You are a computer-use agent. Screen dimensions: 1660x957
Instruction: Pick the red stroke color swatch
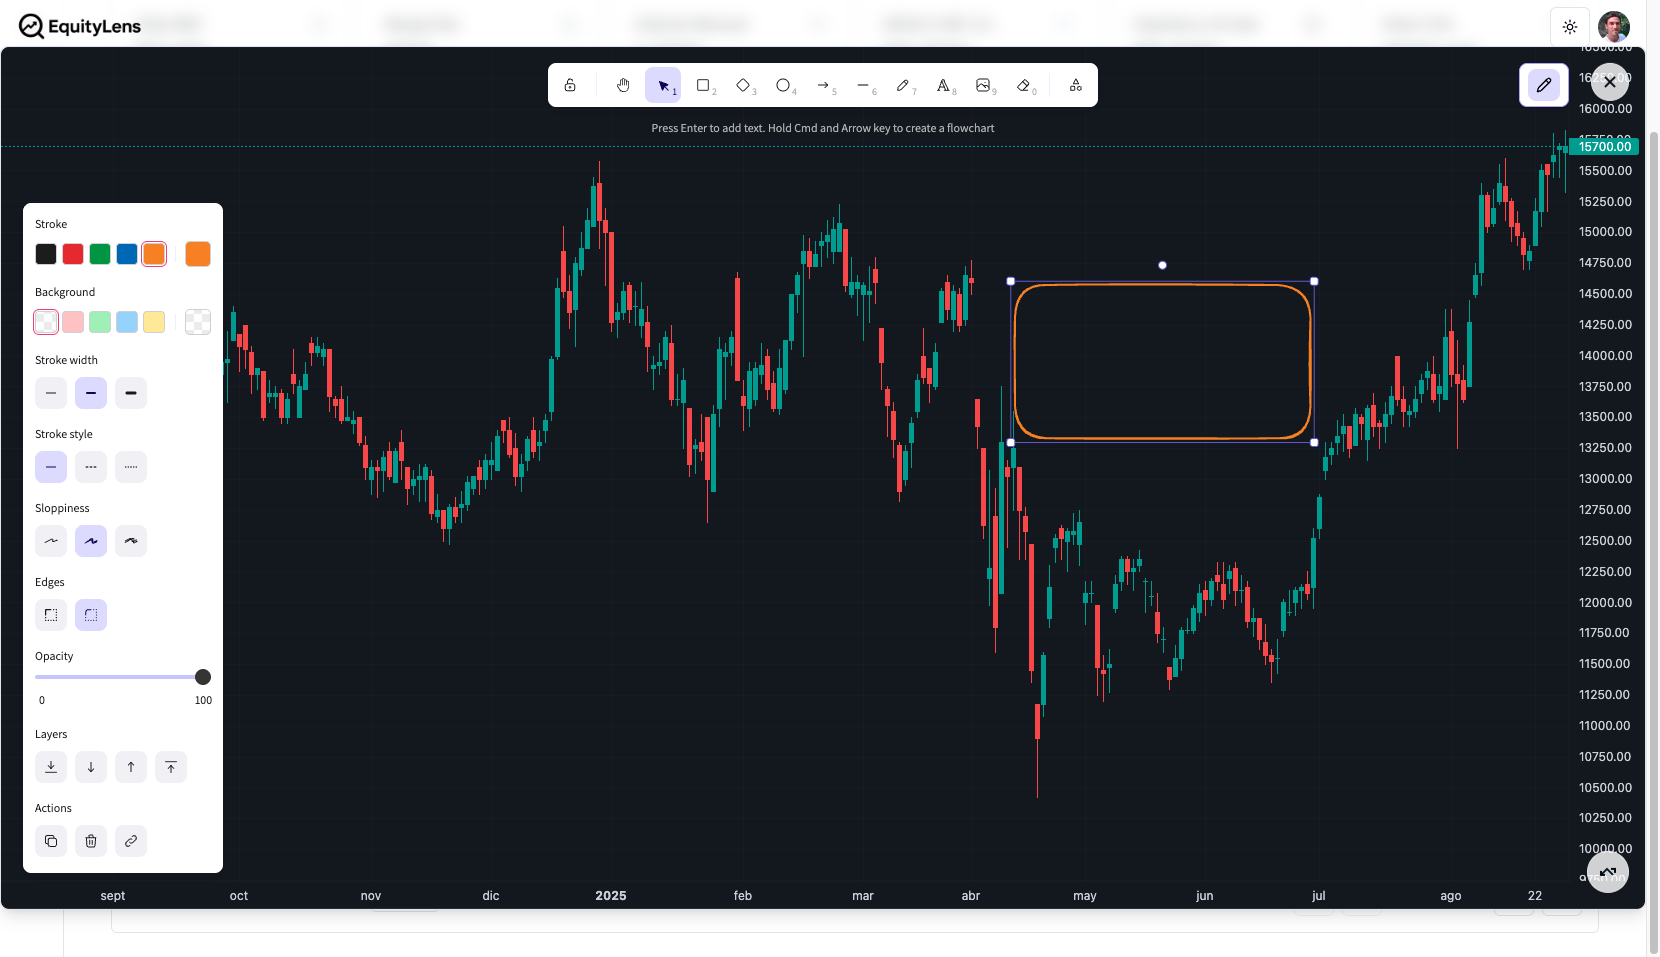coord(73,254)
